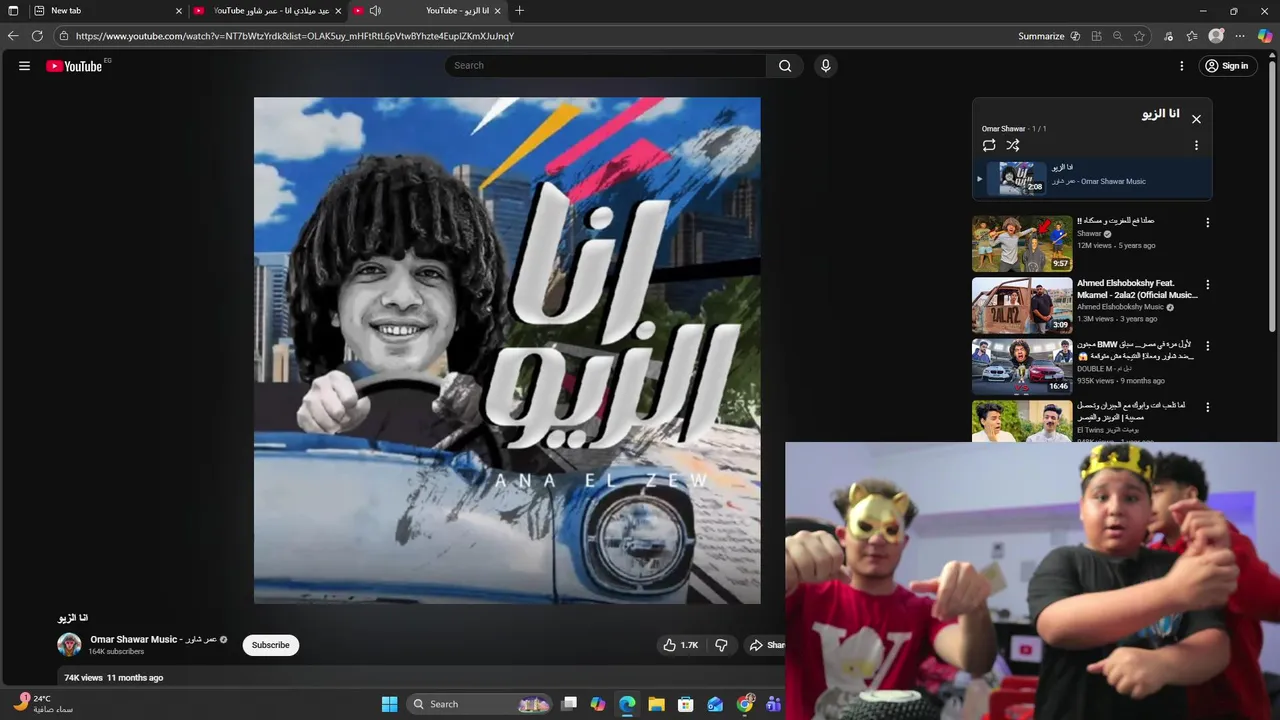The height and width of the screenshot is (720, 1280).
Task: Play the 16:46 BMW video
Action: pyautogui.click(x=1022, y=367)
